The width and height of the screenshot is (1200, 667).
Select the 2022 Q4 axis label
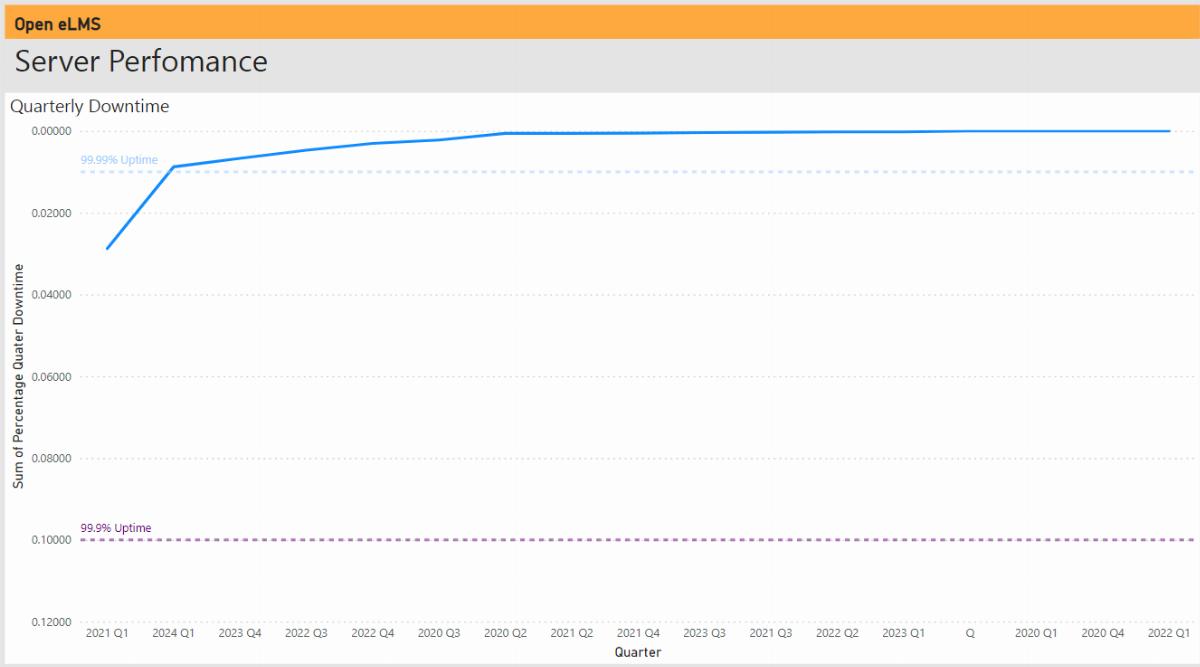click(373, 634)
